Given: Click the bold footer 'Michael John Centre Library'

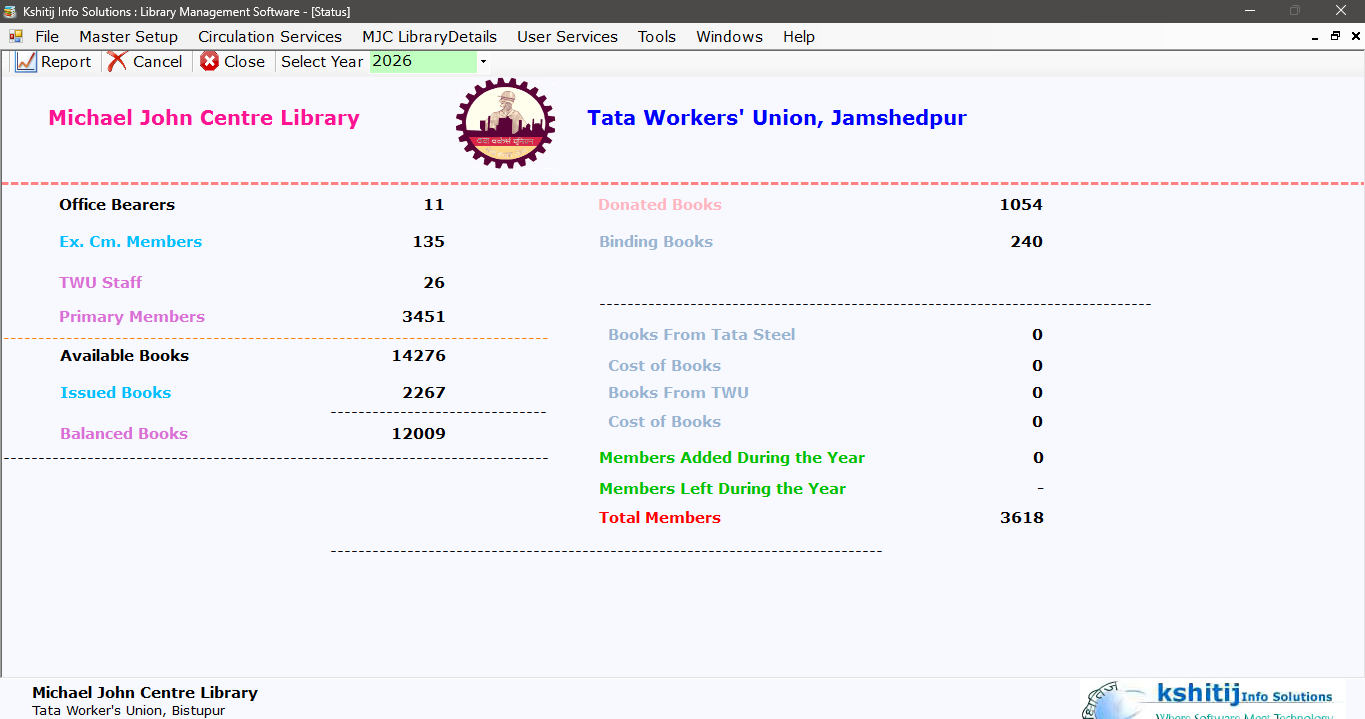Looking at the screenshot, I should pyautogui.click(x=145, y=693).
